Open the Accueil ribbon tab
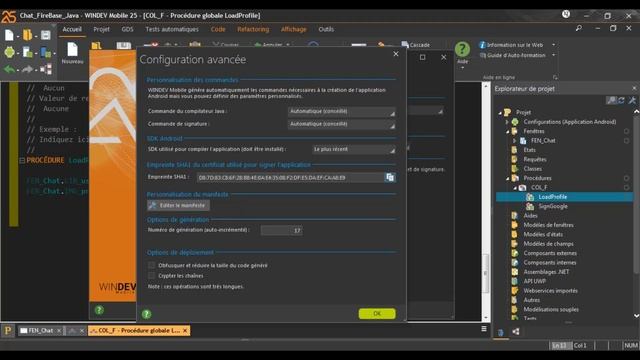Image resolution: width=640 pixels, height=360 pixels. (72, 29)
